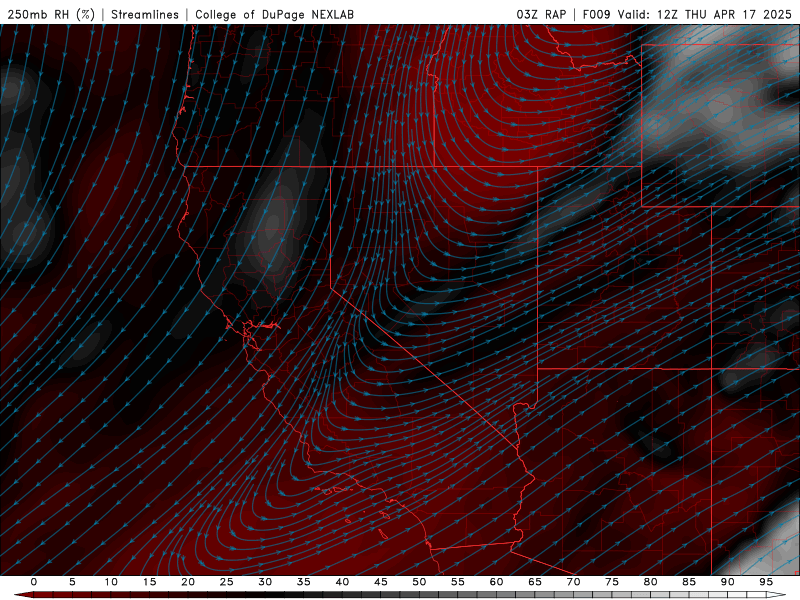Click the "F009" forecast hour text
The image size is (800, 600).
coord(597,14)
